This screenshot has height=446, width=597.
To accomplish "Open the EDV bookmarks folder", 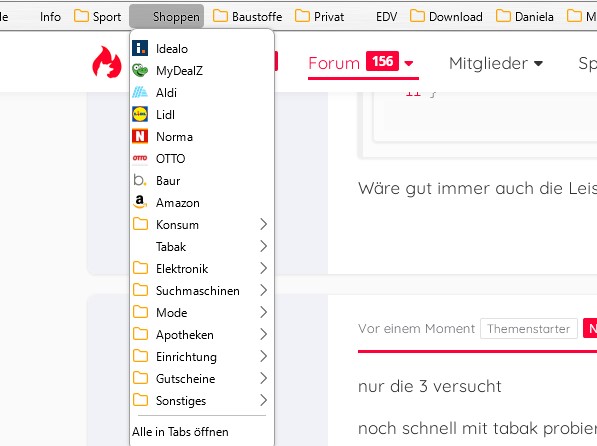I will coord(386,17).
